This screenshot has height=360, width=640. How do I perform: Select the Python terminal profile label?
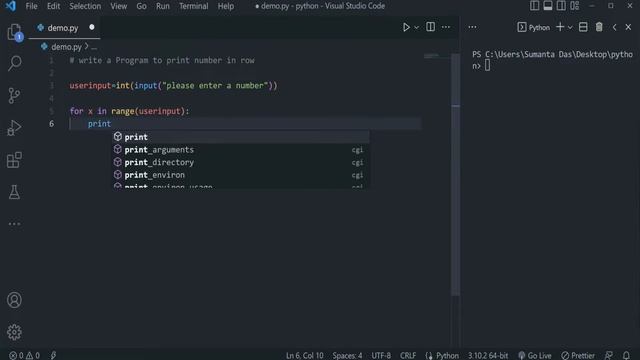pyautogui.click(x=533, y=27)
